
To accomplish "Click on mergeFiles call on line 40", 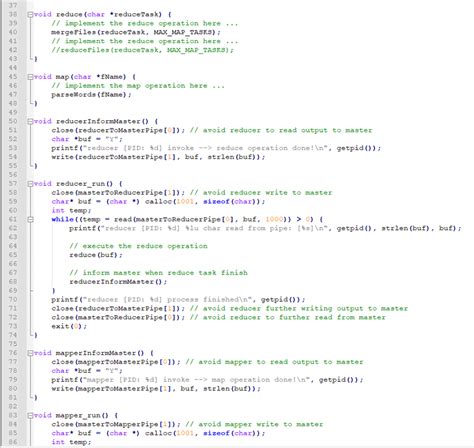I will [x=136, y=32].
